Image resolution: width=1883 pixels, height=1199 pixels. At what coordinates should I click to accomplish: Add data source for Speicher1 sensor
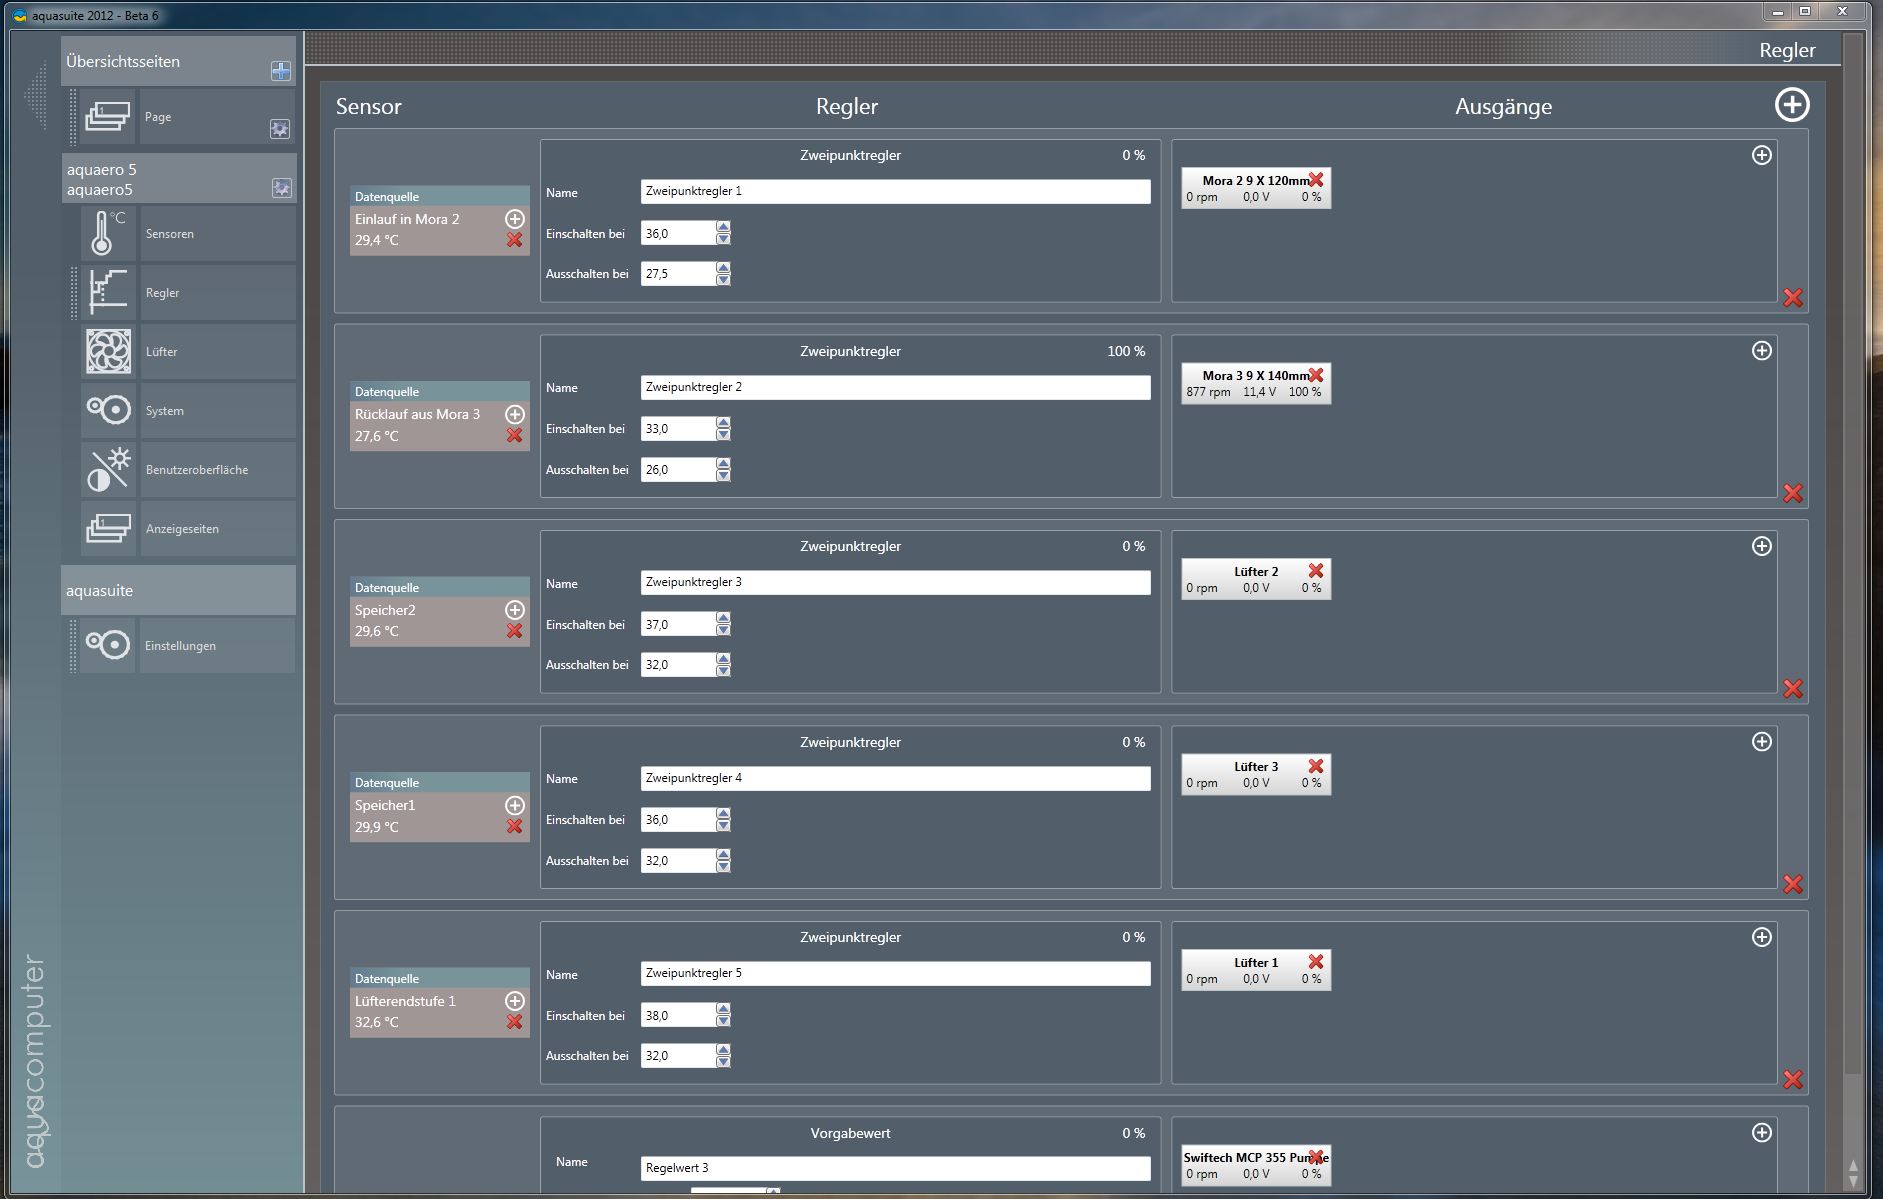[x=515, y=805]
